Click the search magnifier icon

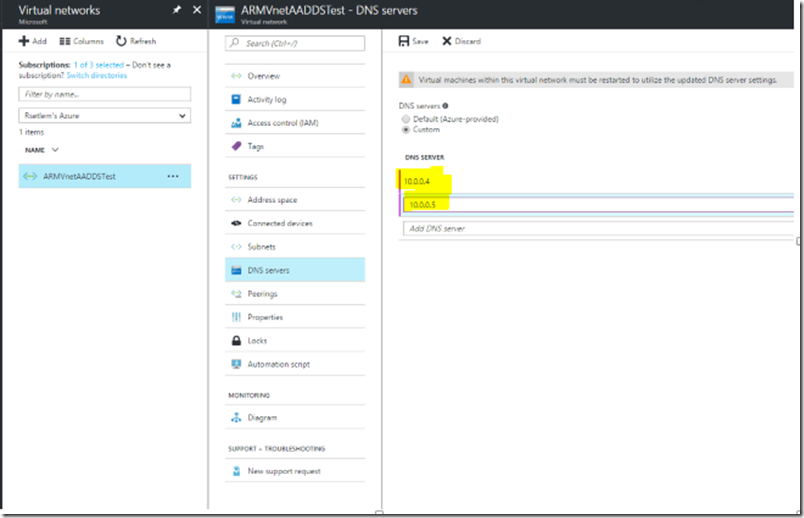[234, 43]
